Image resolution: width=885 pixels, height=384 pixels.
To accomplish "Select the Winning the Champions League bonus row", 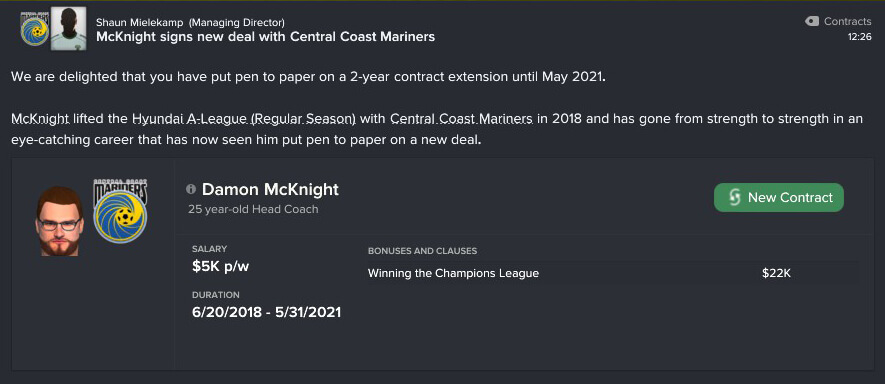I will pos(612,273).
